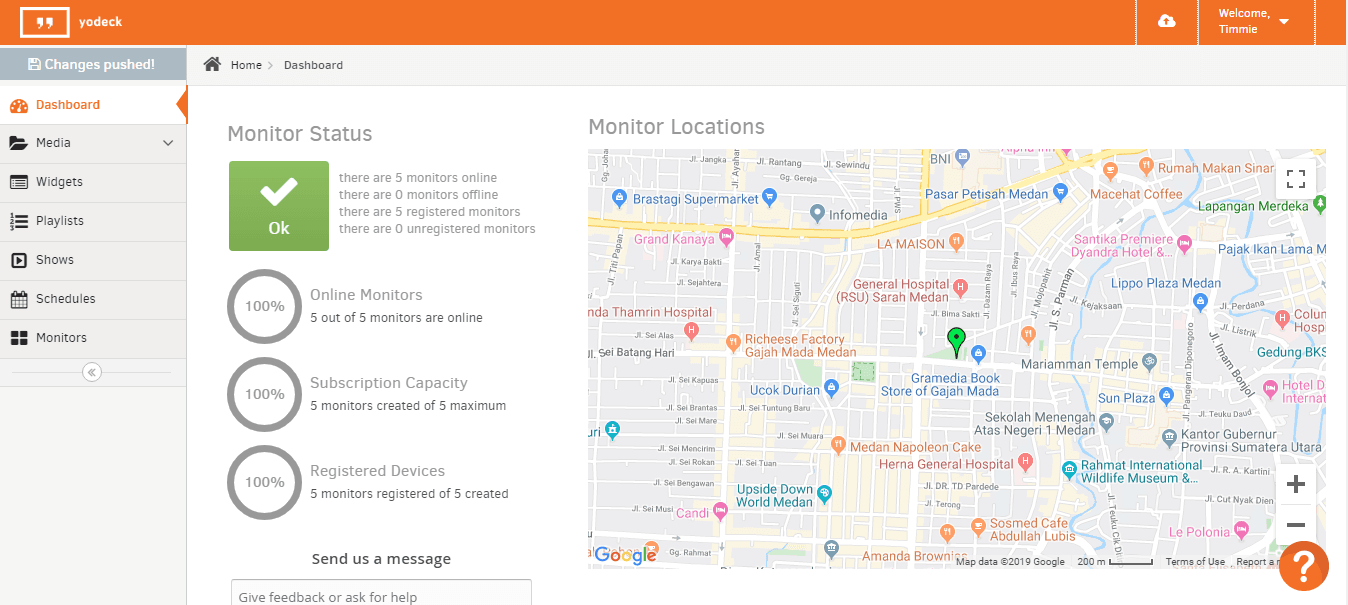1348x605 pixels.
Task: Collapse the sidebar with double-chevron button
Action: pos(92,372)
